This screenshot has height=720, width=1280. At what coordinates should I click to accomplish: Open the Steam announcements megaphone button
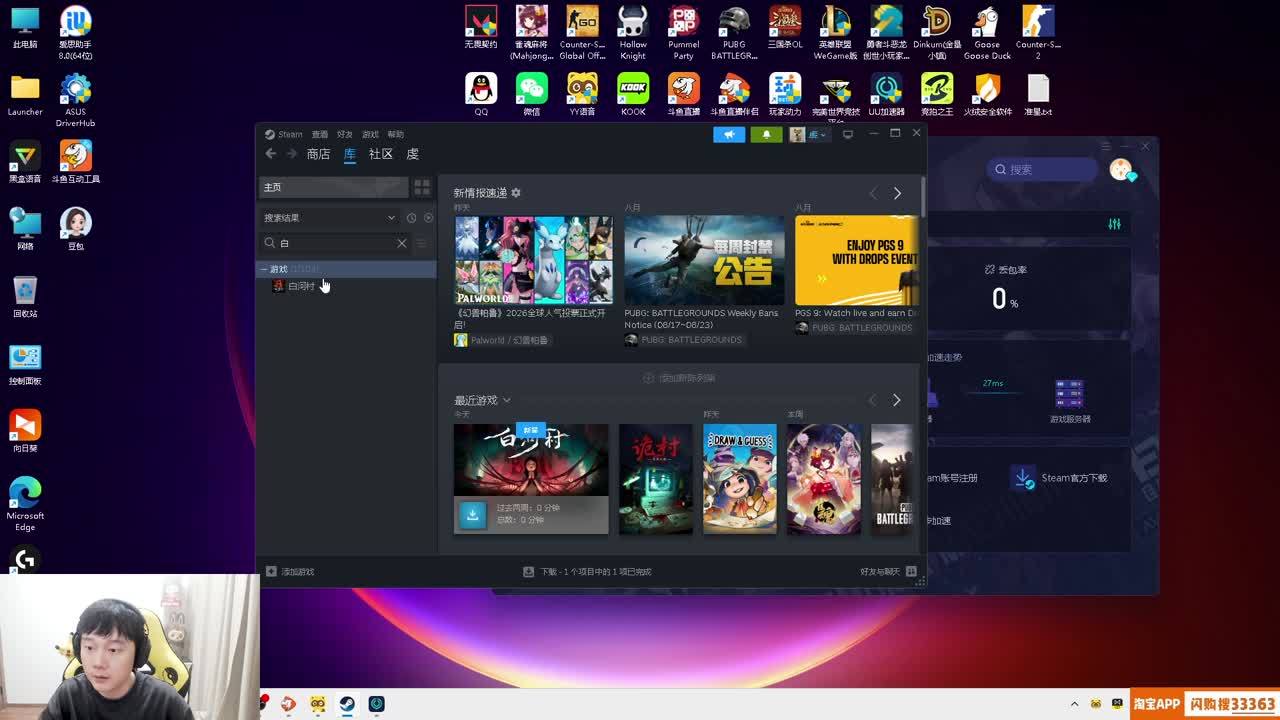pyautogui.click(x=729, y=134)
